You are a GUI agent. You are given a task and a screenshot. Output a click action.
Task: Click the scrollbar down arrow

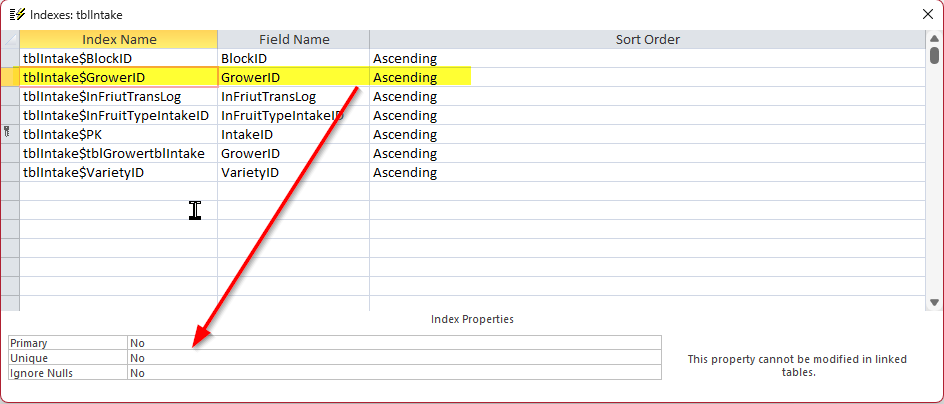[934, 302]
